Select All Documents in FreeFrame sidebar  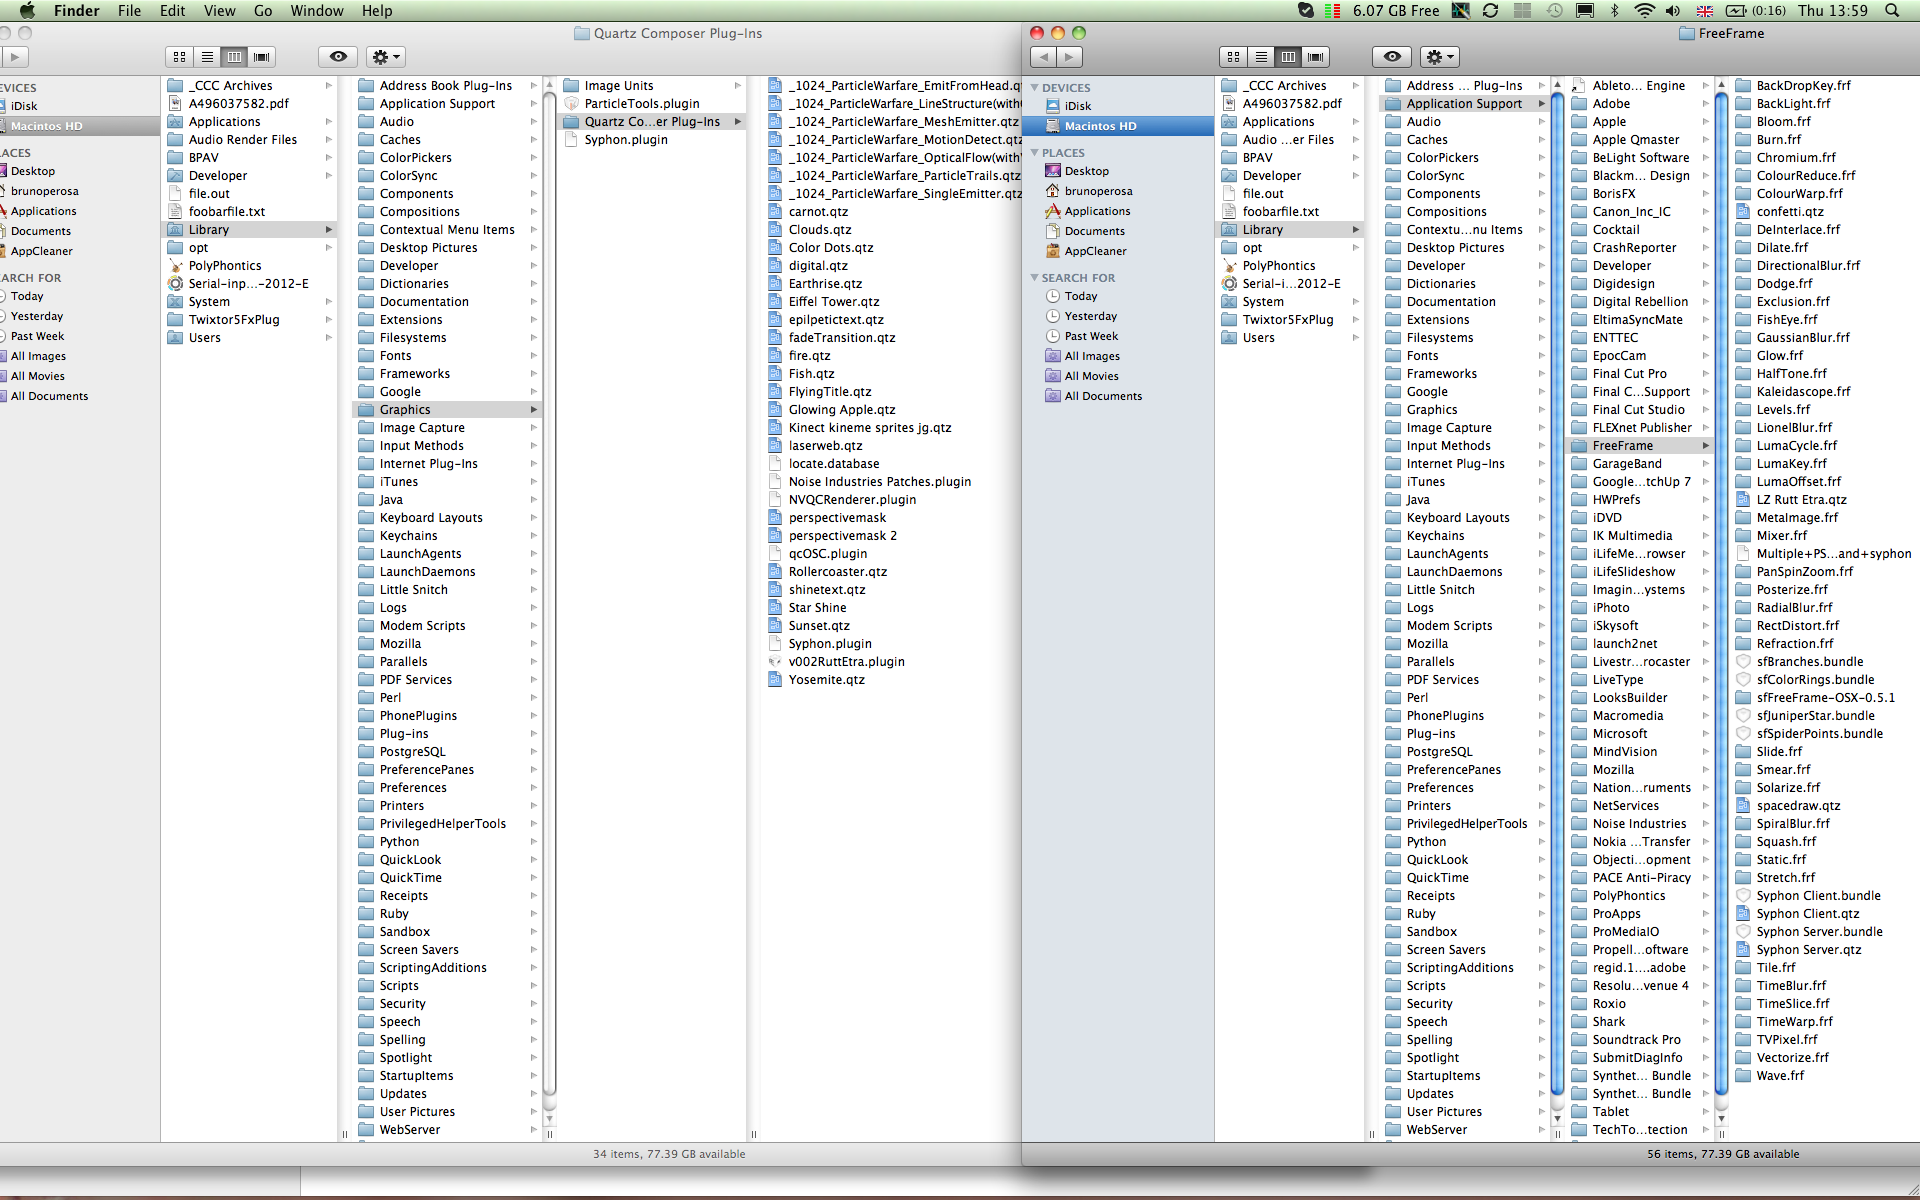pos(1117,396)
